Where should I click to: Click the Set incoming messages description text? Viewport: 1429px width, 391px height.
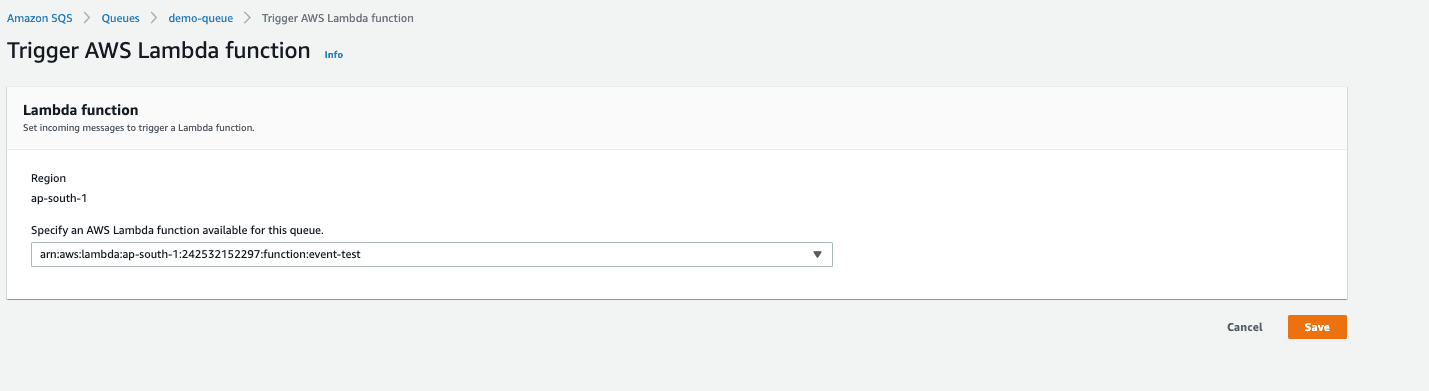(139, 128)
